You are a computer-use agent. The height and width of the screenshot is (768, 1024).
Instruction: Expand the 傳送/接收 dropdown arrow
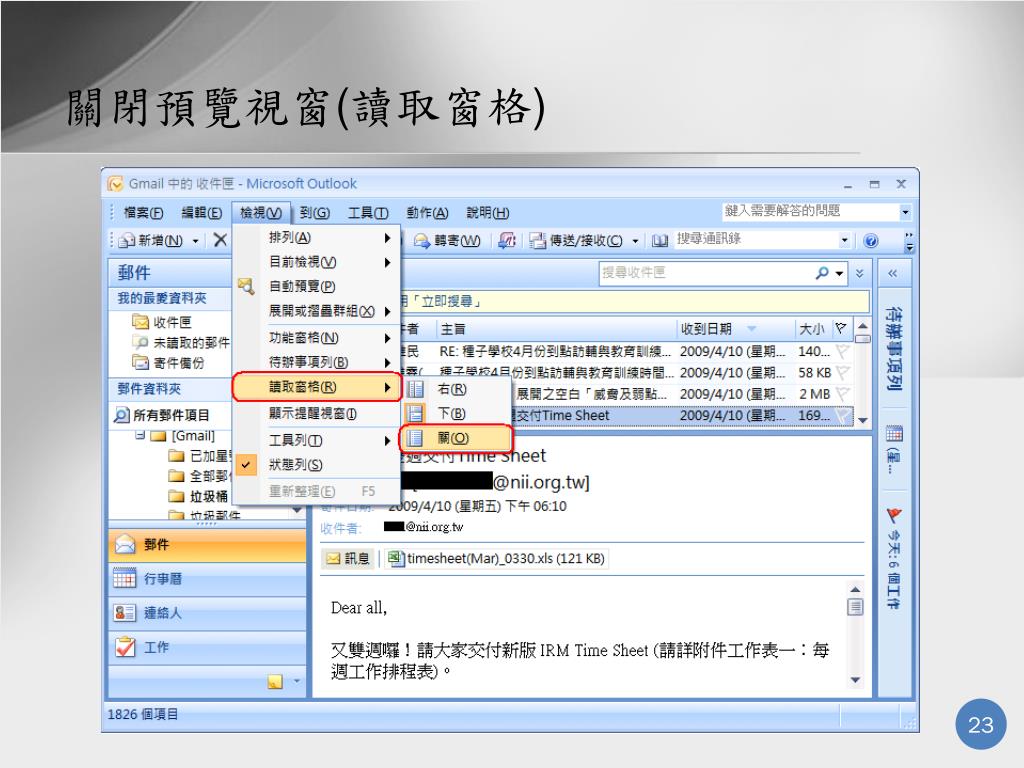(635, 241)
